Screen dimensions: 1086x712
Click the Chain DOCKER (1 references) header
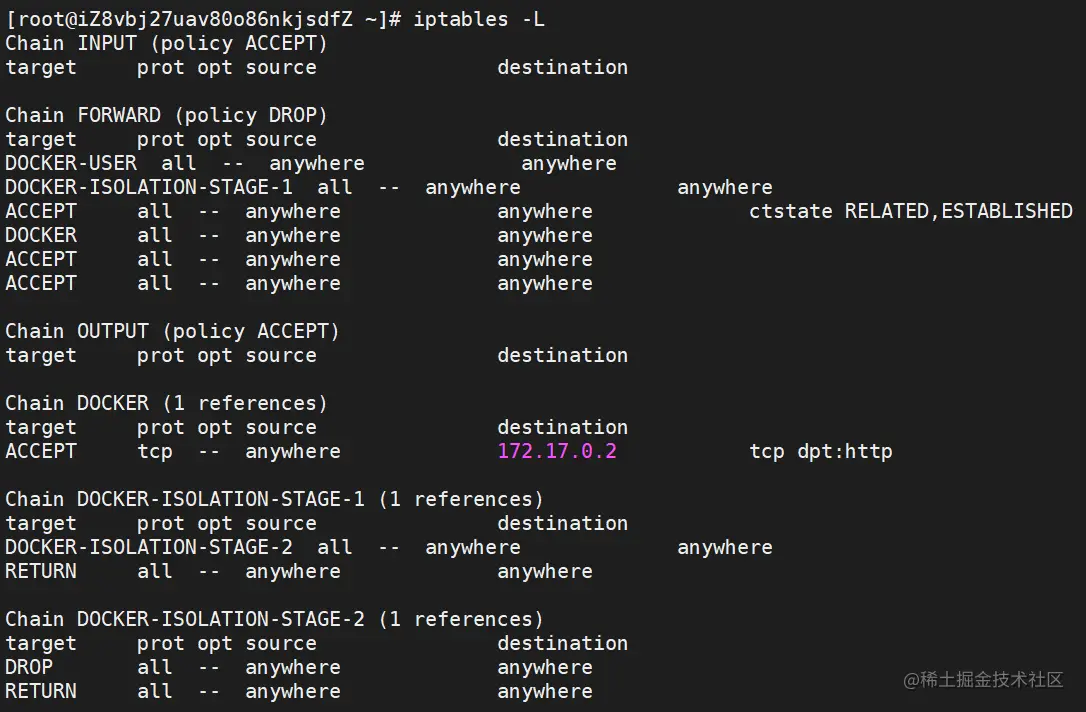(x=166, y=403)
